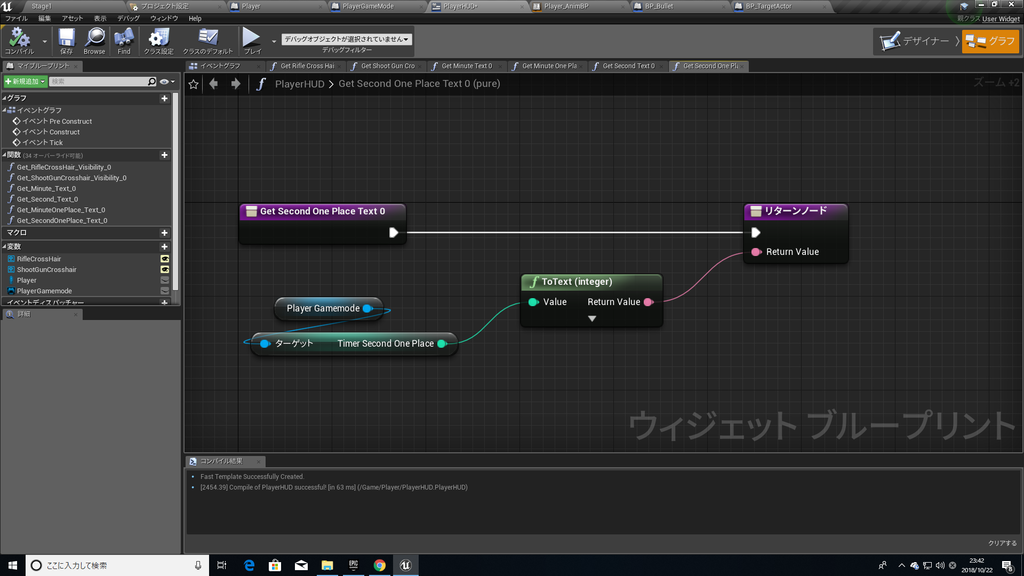Open Chrome from the taskbar
Viewport: 1024px width, 576px height.
tap(379, 565)
